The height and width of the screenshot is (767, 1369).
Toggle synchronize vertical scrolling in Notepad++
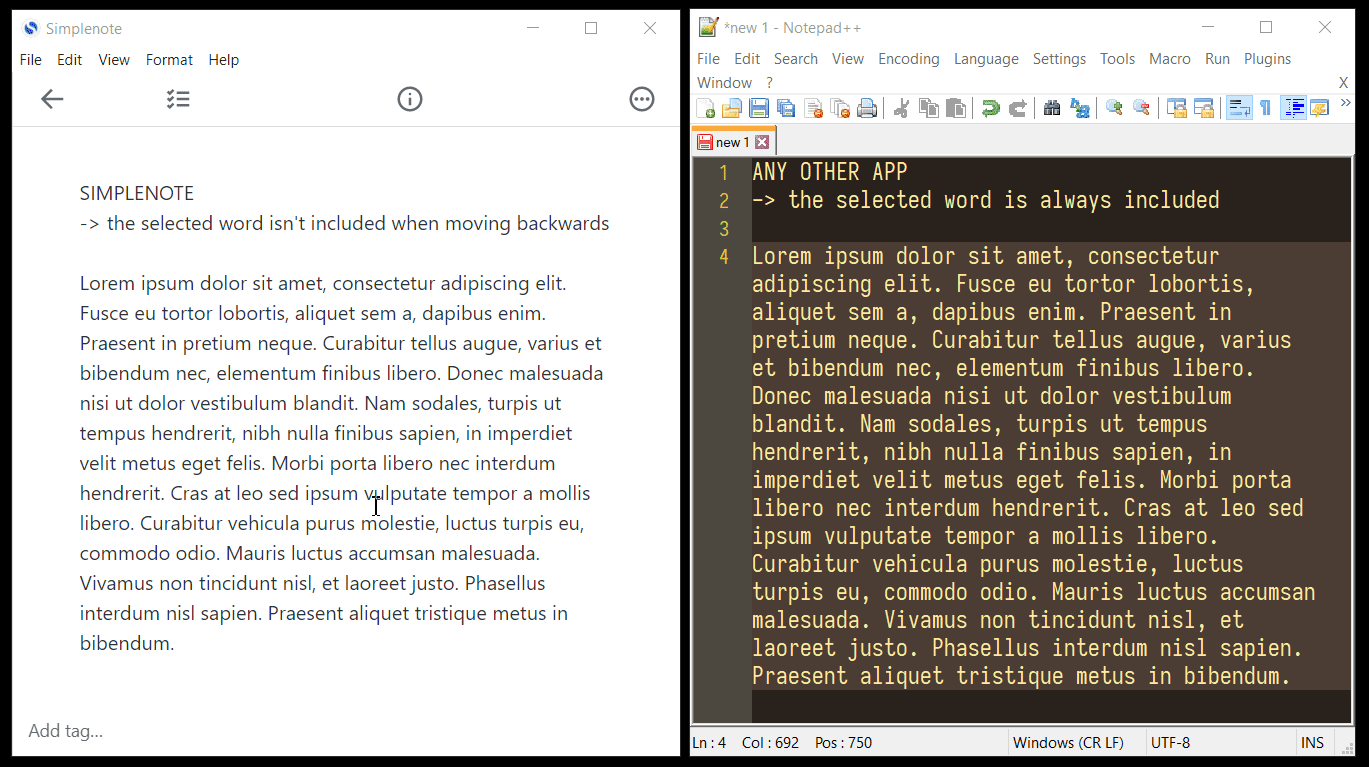tap(1176, 108)
